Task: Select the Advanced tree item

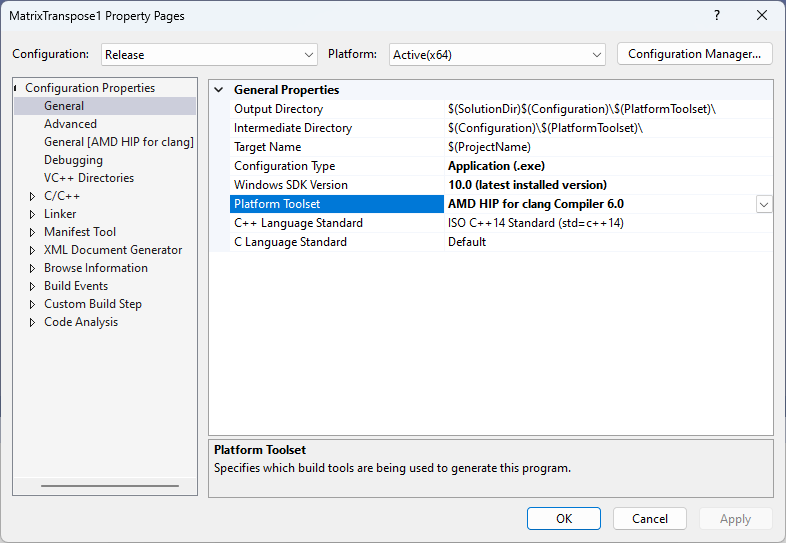Action: point(70,124)
